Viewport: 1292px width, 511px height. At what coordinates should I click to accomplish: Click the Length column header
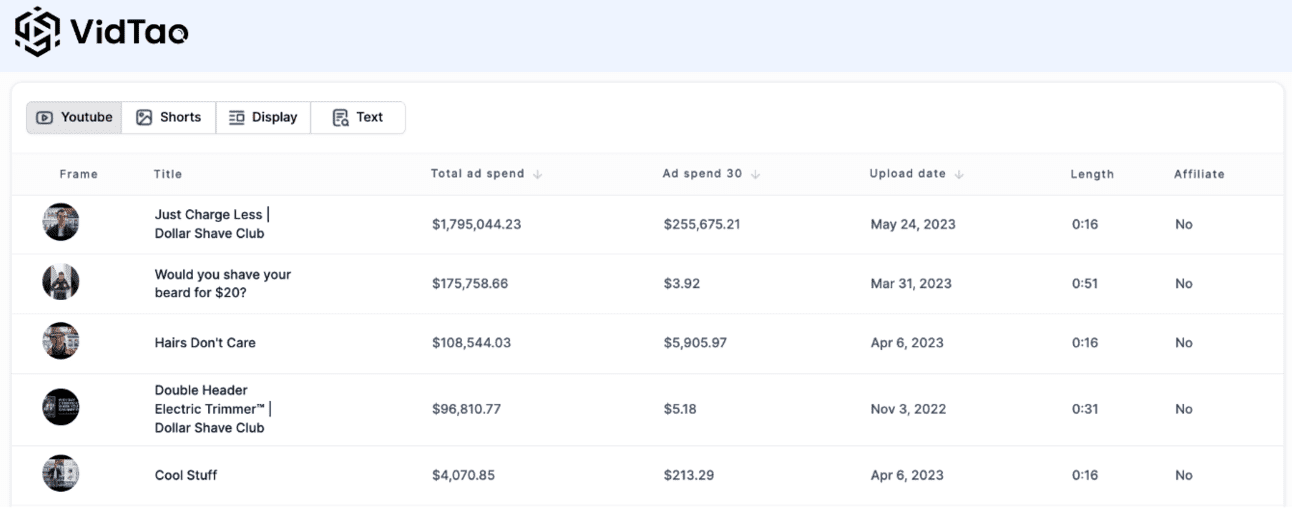coord(1092,174)
